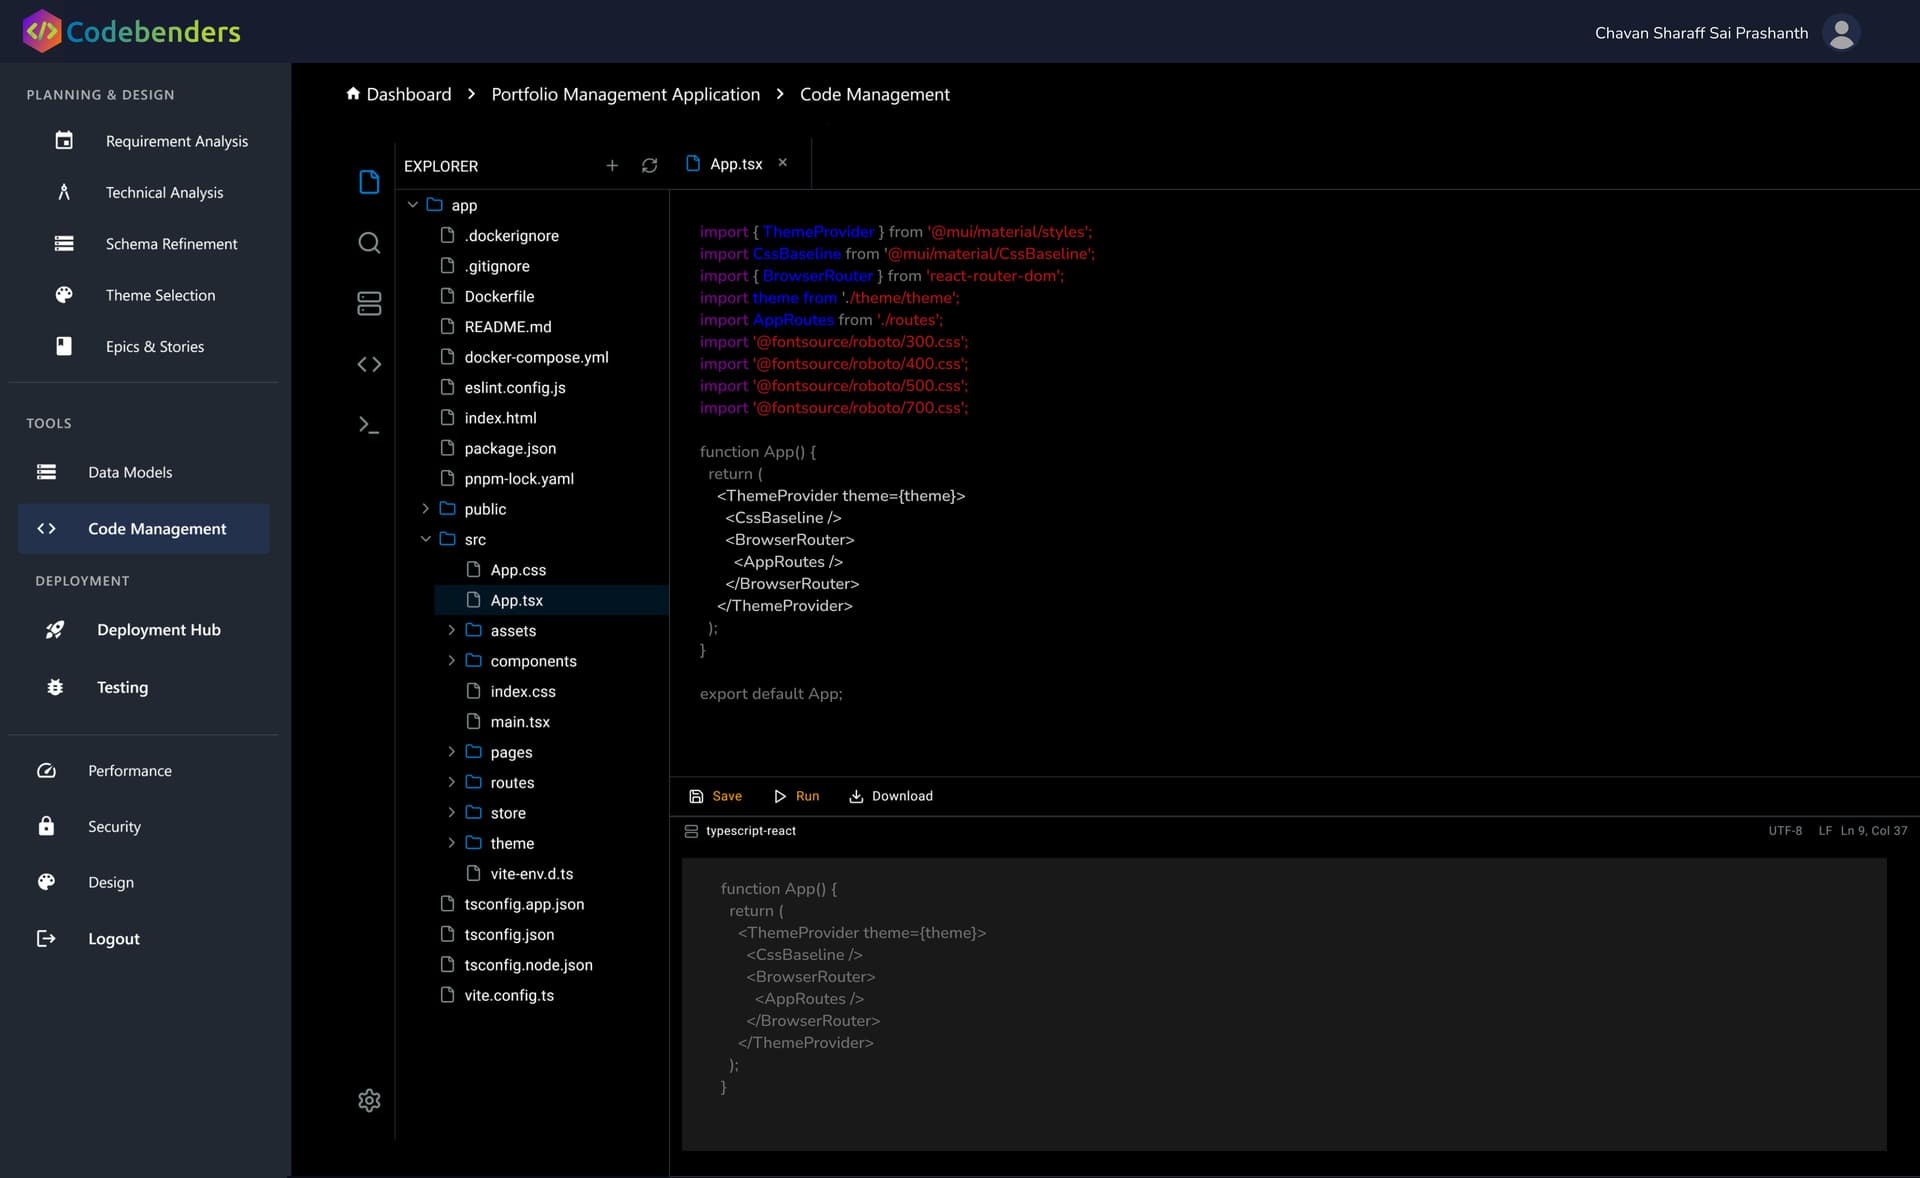Select the database/server icon in the editor sidebar
This screenshot has width=1920, height=1178.
[x=369, y=303]
